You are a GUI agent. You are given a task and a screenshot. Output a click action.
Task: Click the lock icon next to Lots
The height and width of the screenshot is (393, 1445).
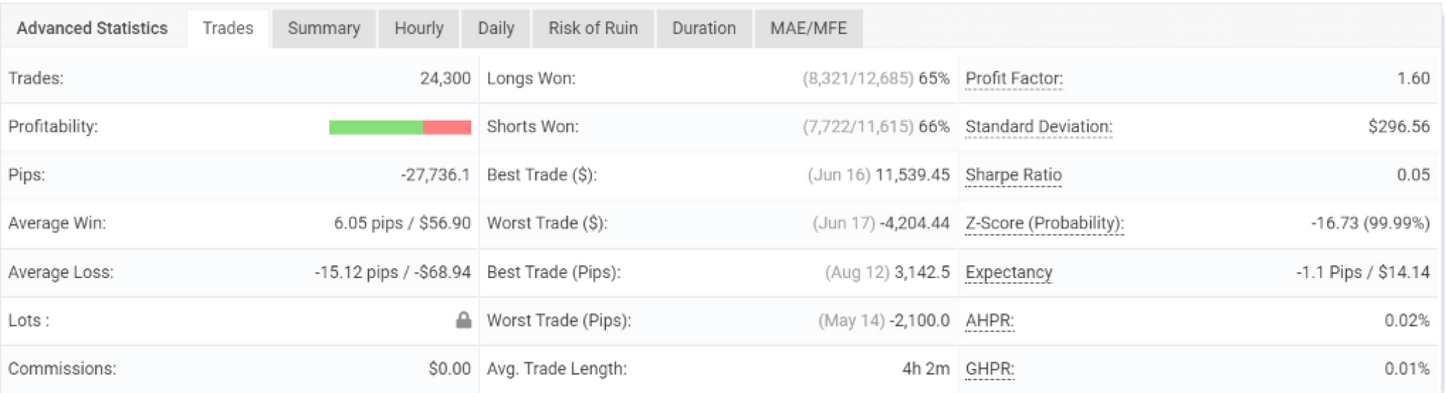463,320
